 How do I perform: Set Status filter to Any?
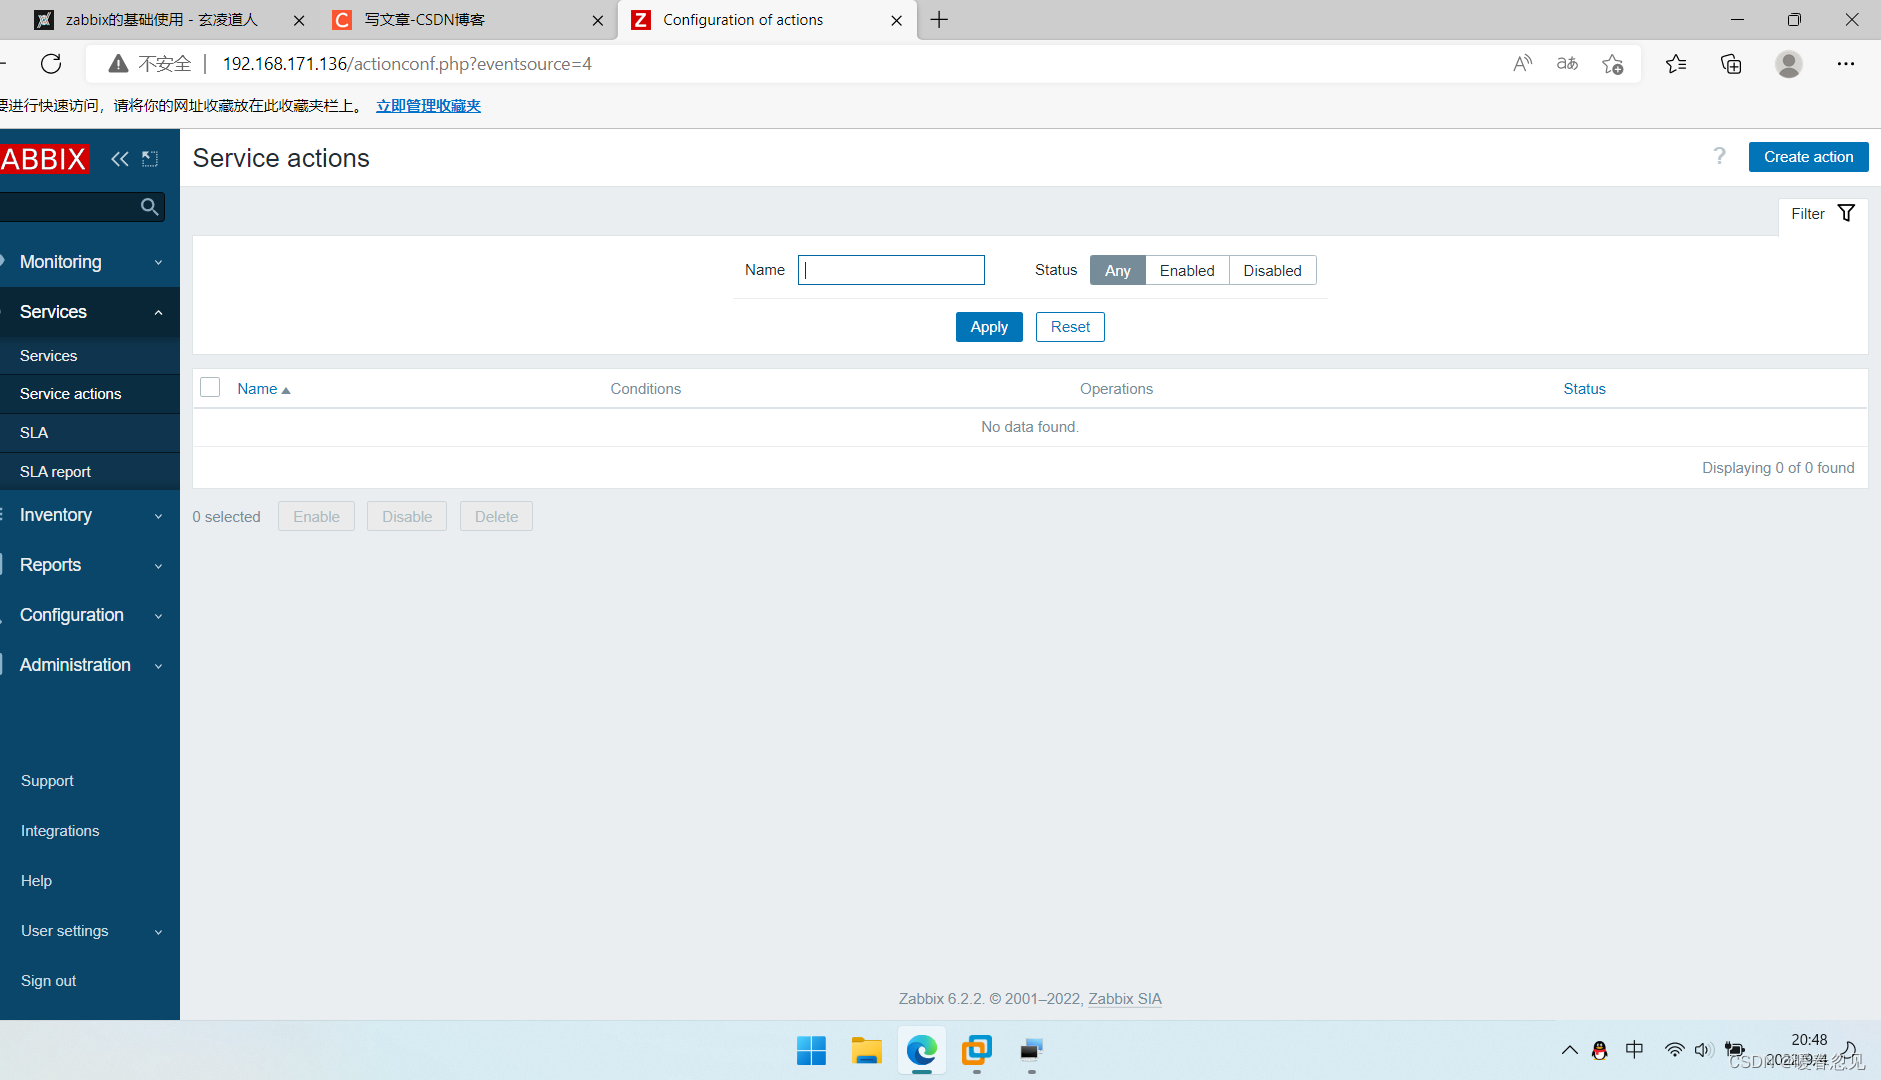(x=1117, y=270)
